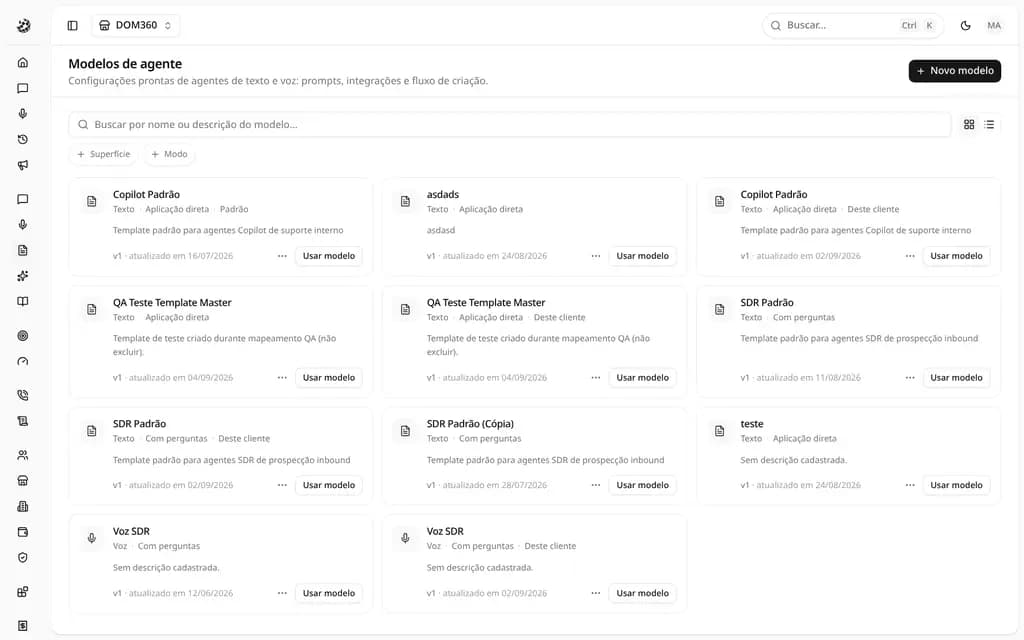Open the open-book icon in sidebar

coord(23,302)
